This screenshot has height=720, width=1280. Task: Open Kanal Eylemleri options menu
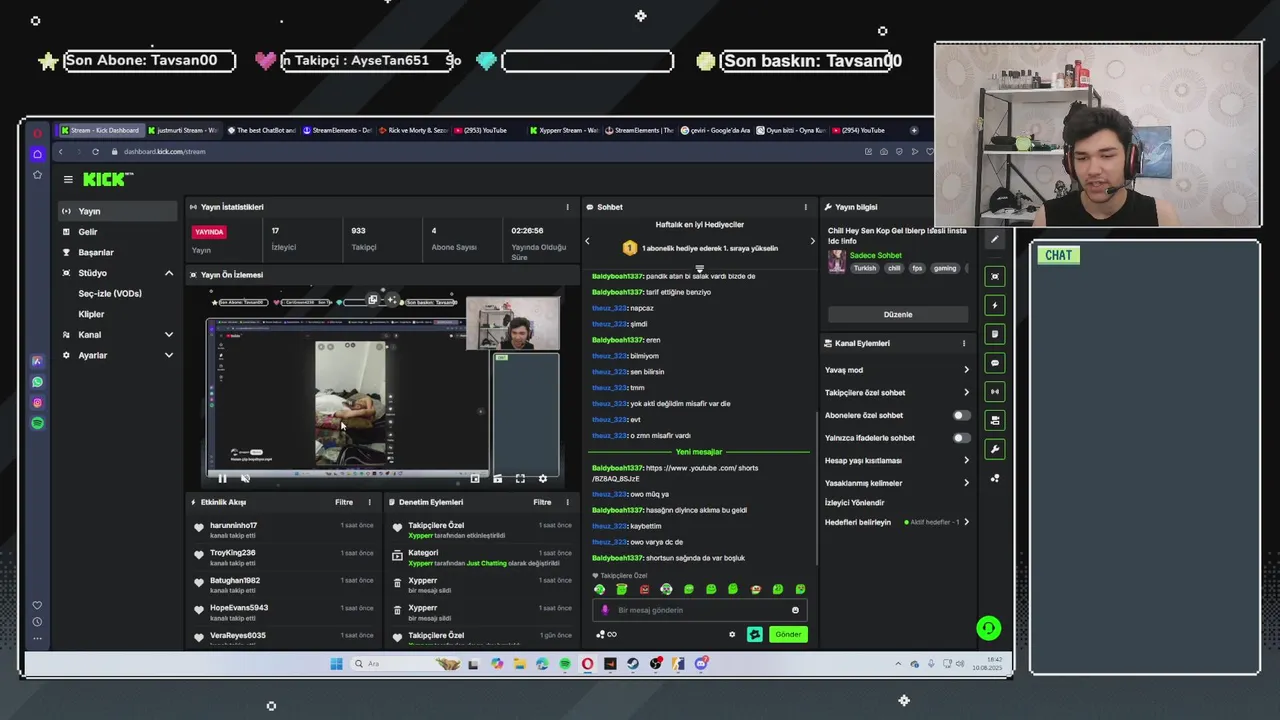point(964,343)
